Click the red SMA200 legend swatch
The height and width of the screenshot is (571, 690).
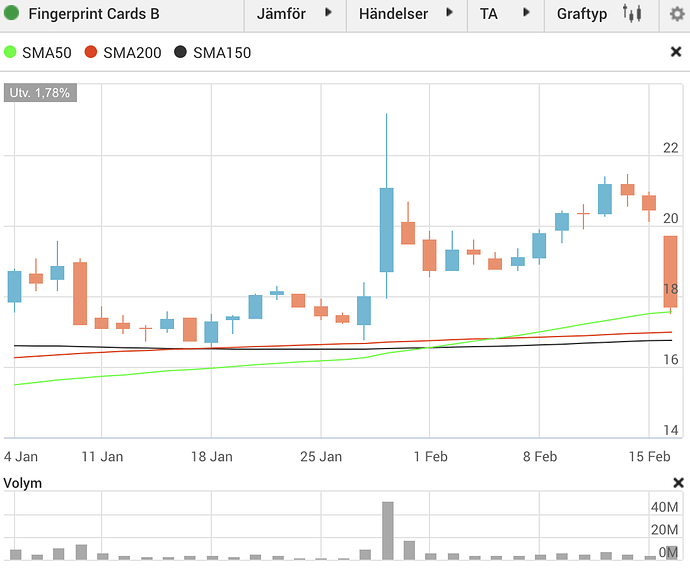pyautogui.click(x=91, y=52)
